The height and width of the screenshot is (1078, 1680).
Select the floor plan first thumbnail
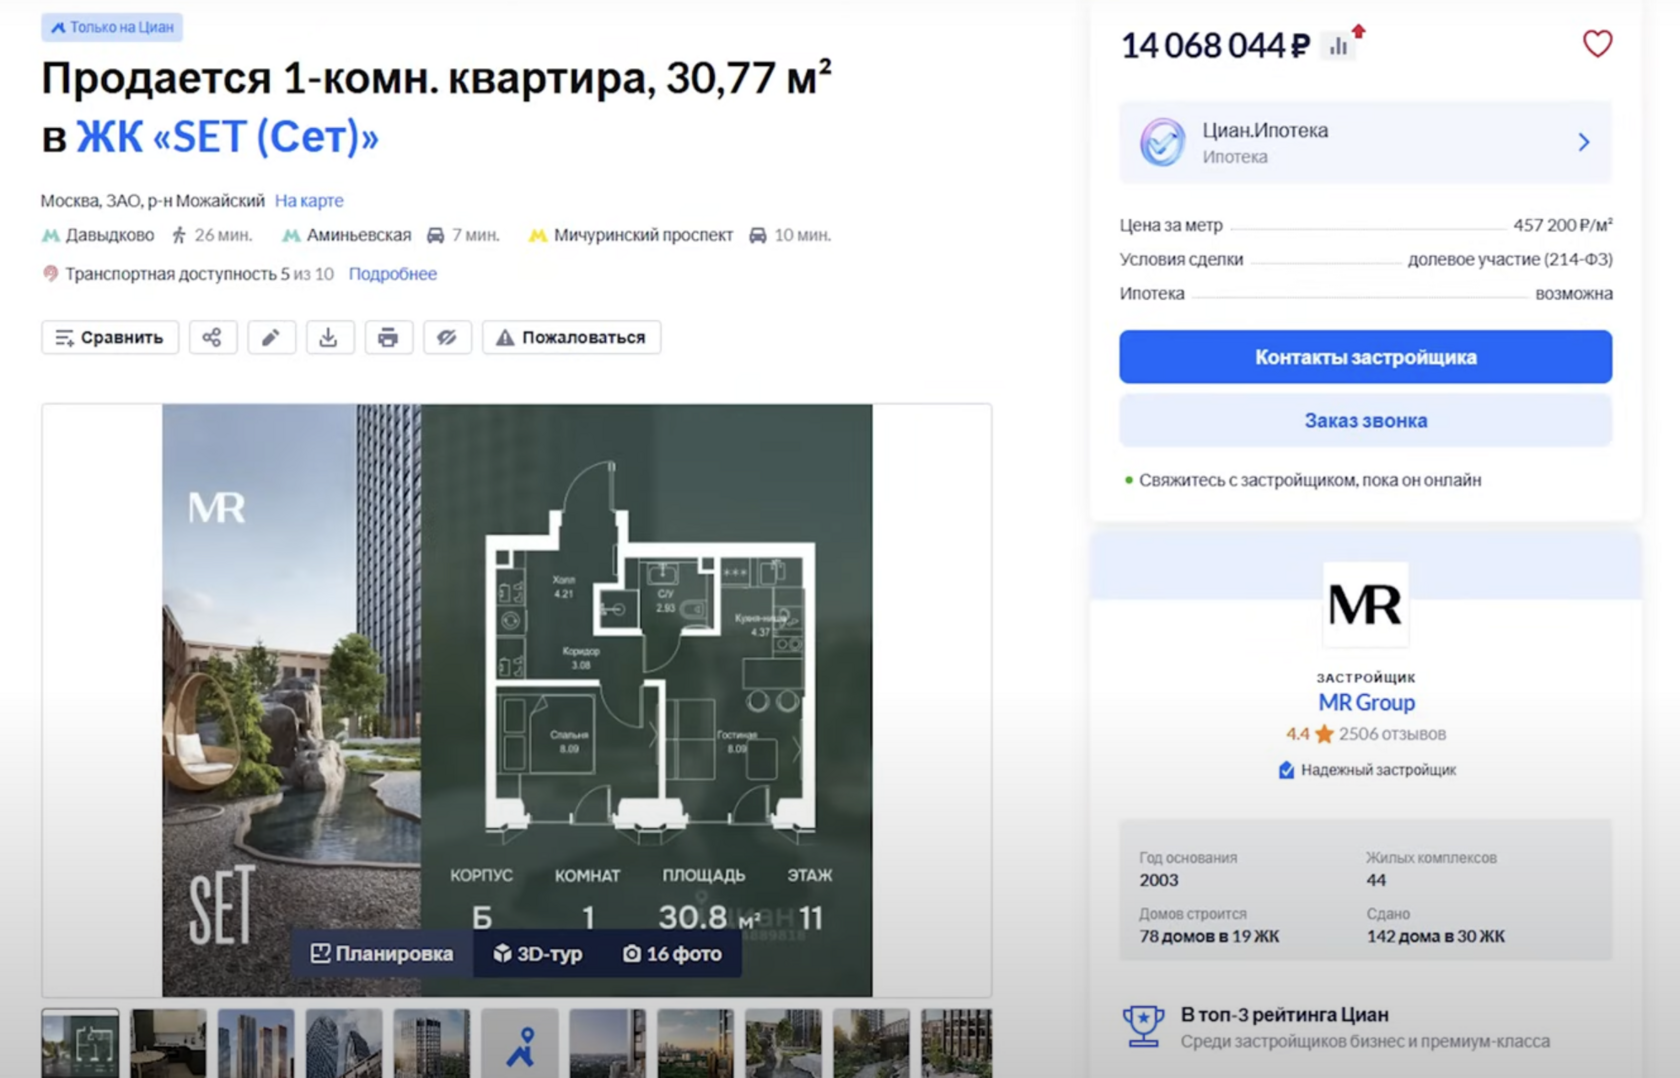point(80,1043)
